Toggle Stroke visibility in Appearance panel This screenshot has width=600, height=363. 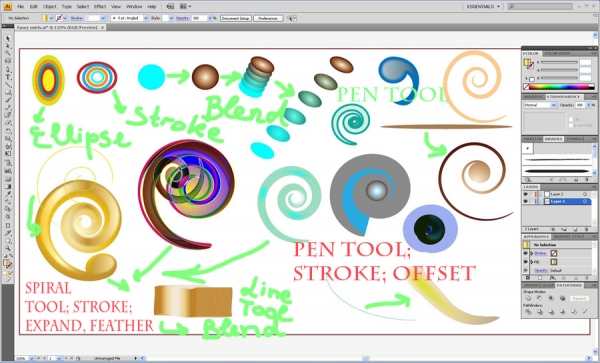click(x=525, y=253)
